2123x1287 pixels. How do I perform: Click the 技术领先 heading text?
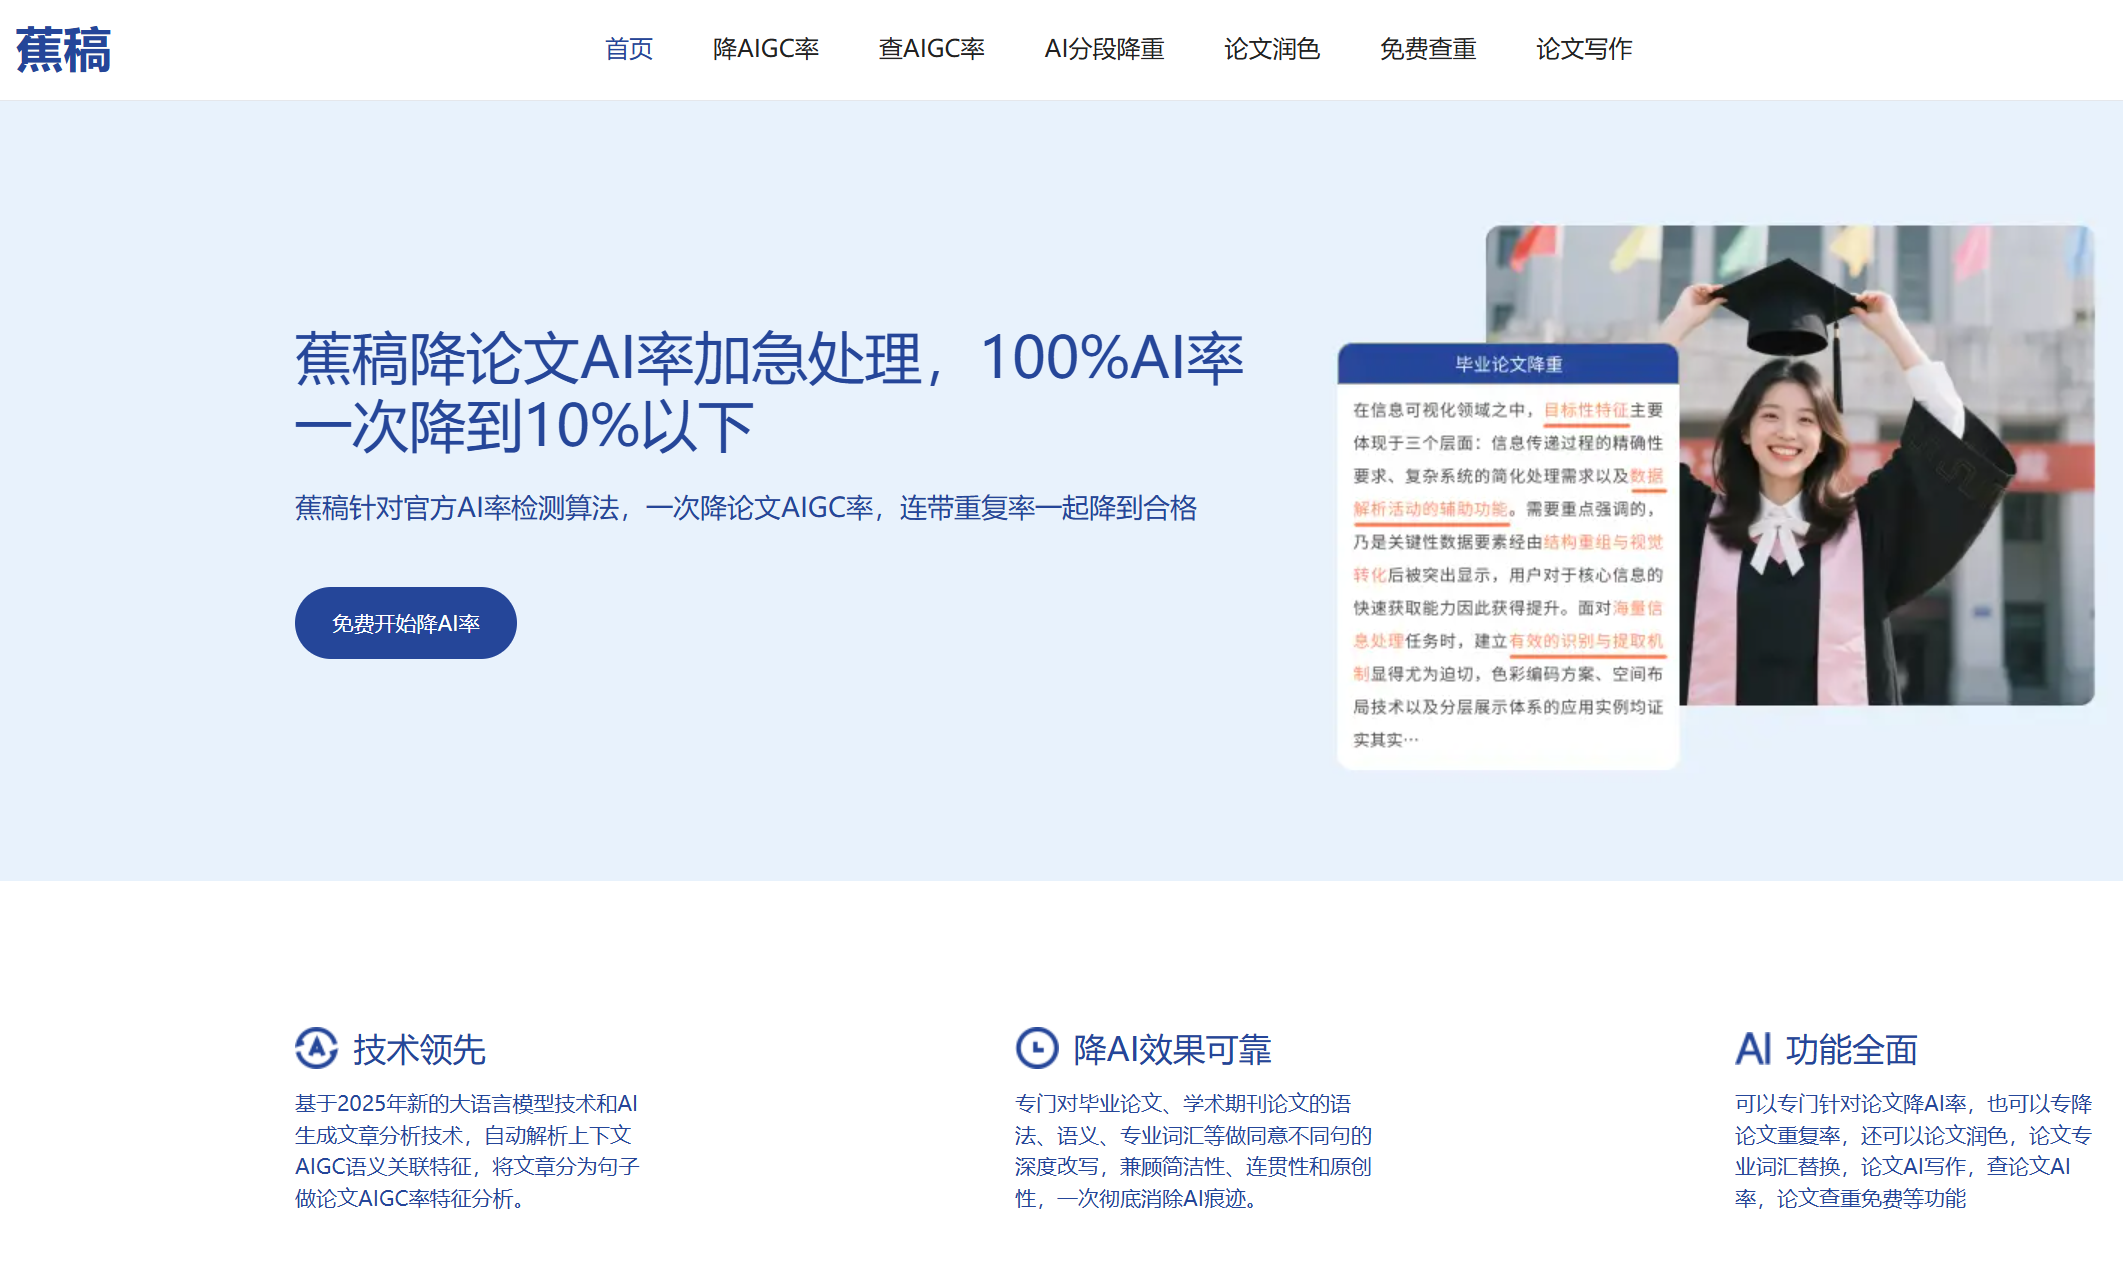pyautogui.click(x=419, y=1049)
